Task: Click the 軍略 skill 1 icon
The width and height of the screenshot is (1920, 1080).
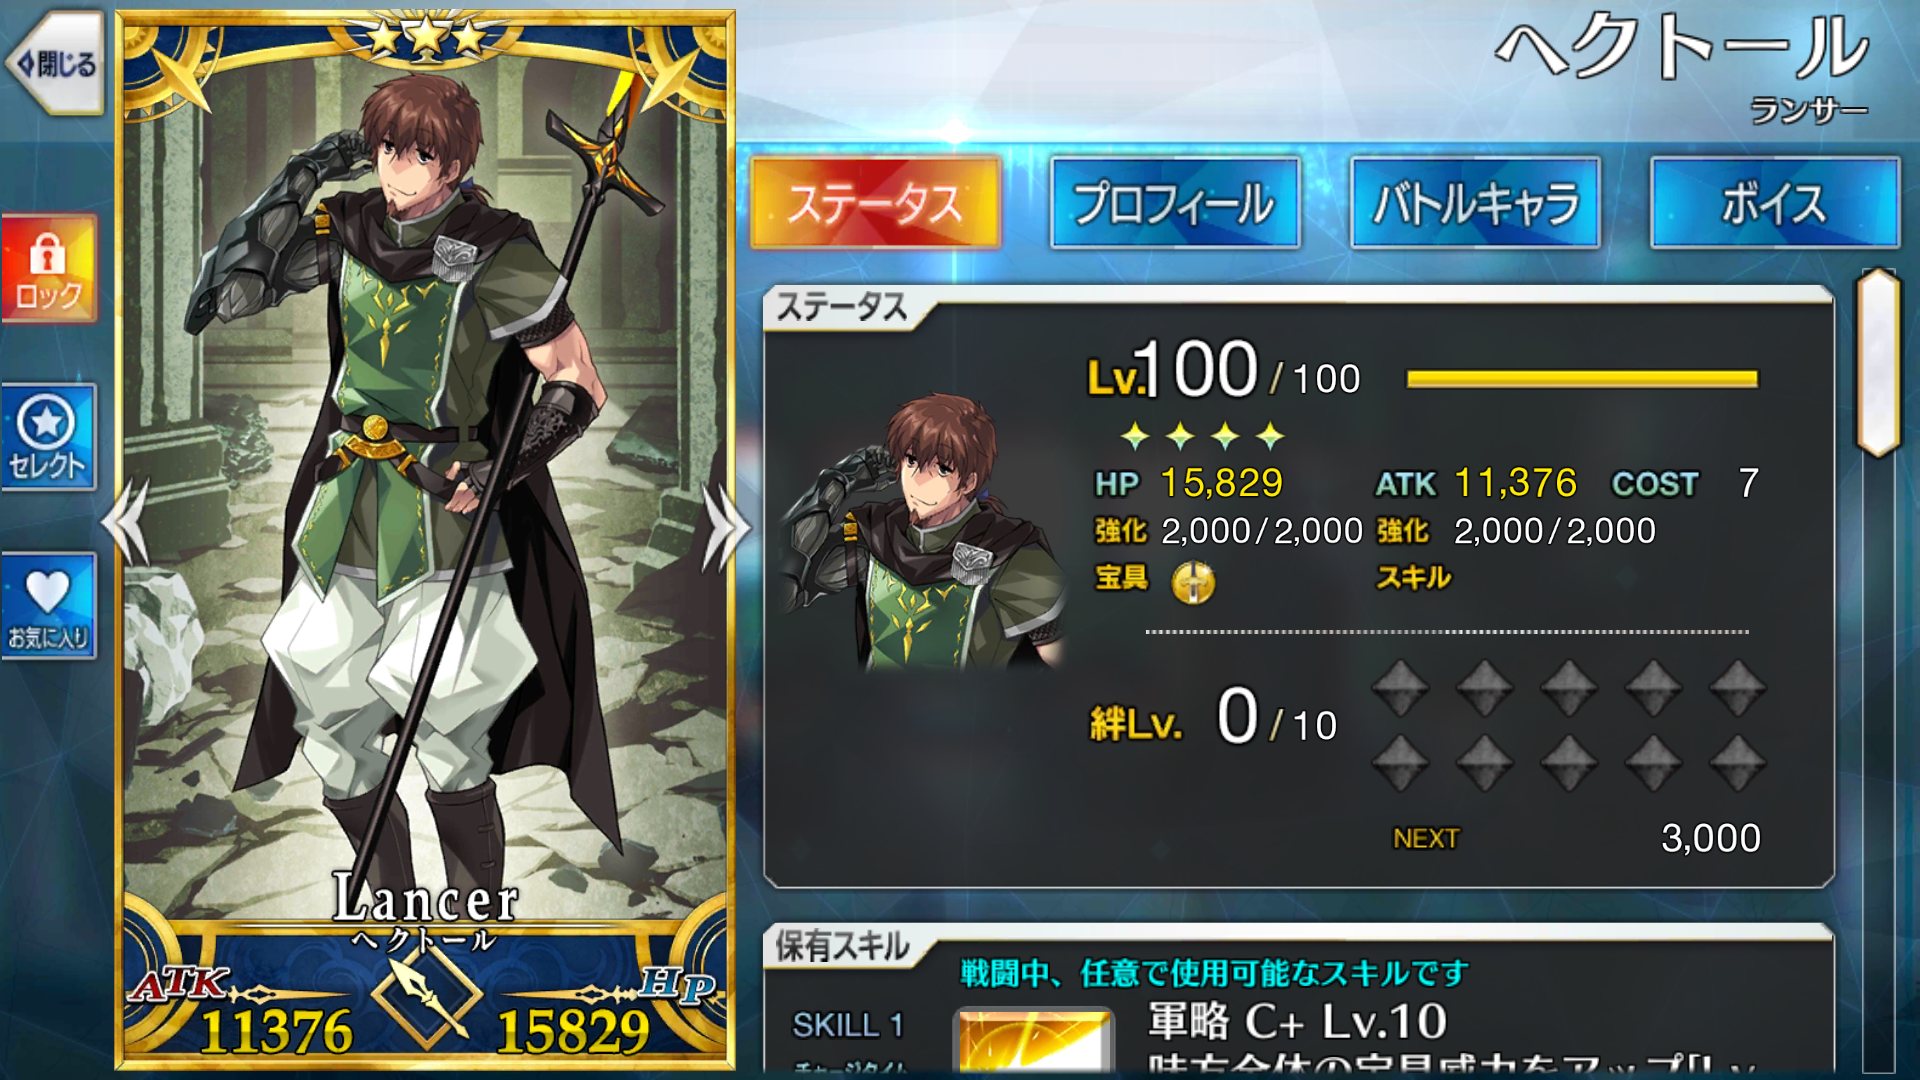Action: [x=1034, y=1042]
